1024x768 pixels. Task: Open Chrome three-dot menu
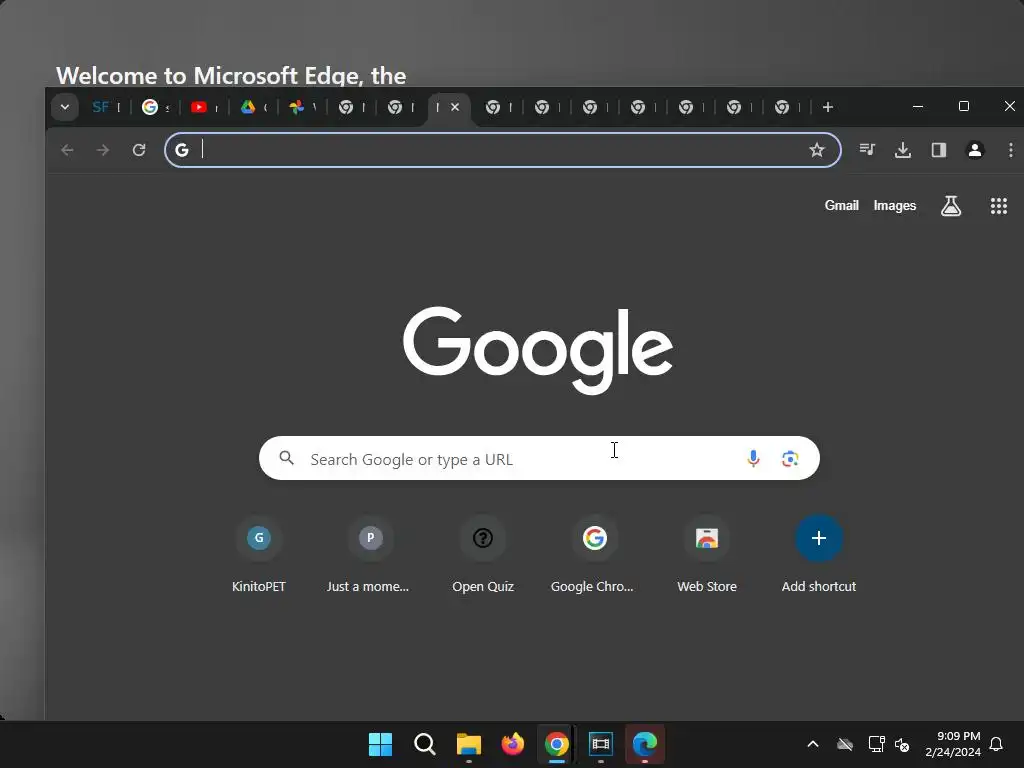(1010, 150)
